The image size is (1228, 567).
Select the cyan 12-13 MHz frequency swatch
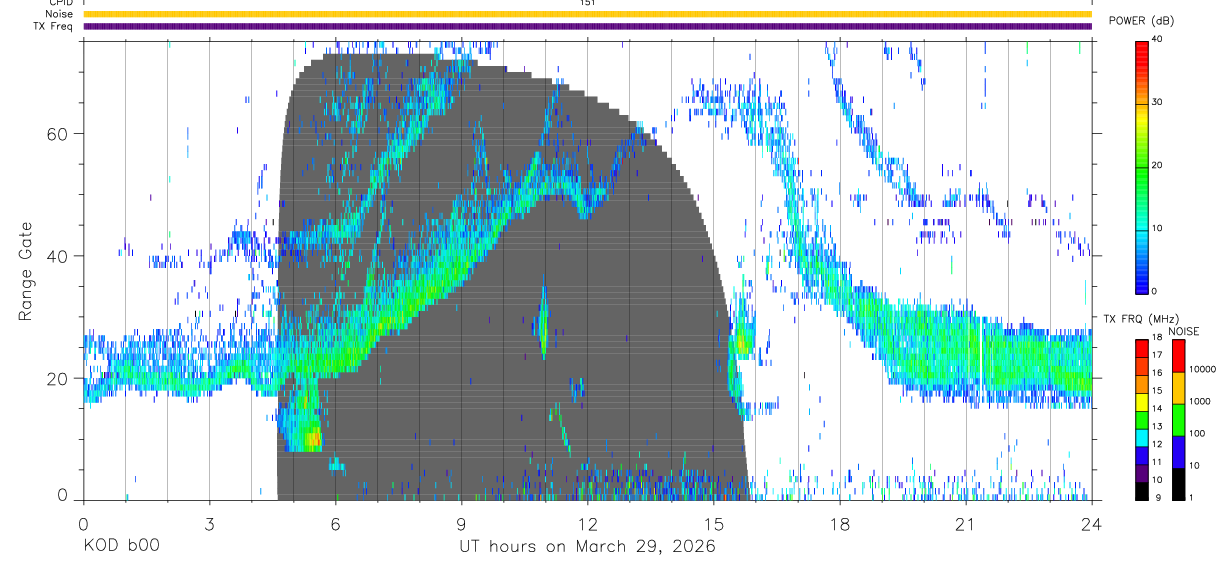coord(1142,437)
